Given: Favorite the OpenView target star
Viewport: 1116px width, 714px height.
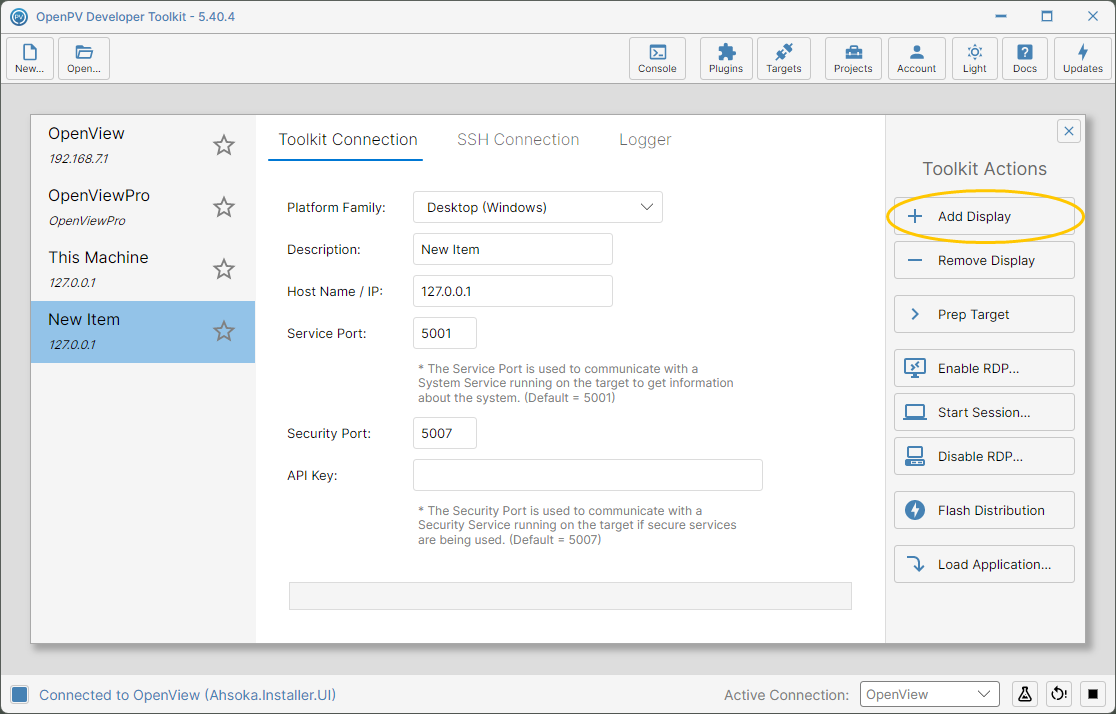Looking at the screenshot, I should click(x=224, y=145).
